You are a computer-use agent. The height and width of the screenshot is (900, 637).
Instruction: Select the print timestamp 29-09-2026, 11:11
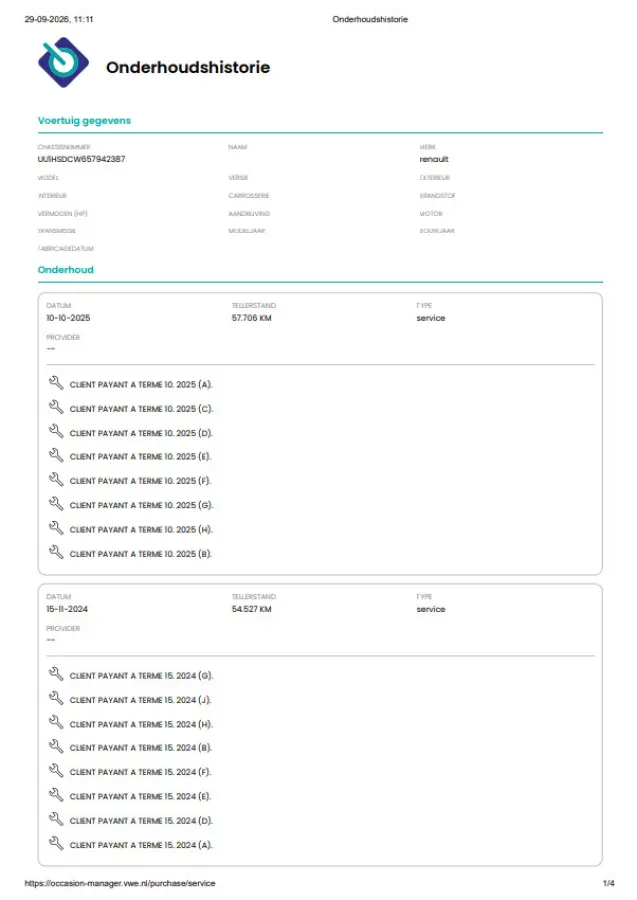click(x=59, y=19)
